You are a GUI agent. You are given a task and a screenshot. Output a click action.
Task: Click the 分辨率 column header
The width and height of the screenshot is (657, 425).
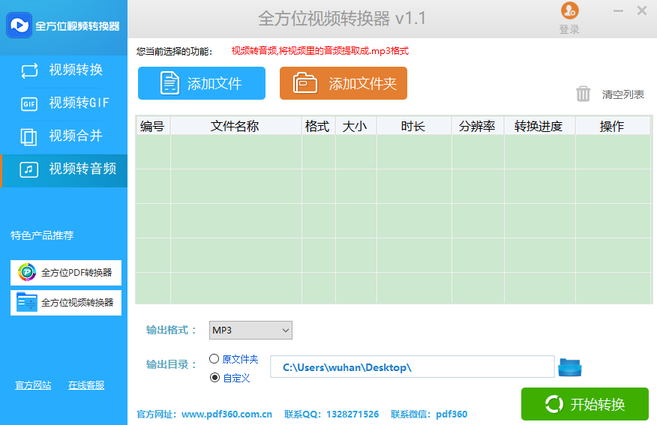477,126
